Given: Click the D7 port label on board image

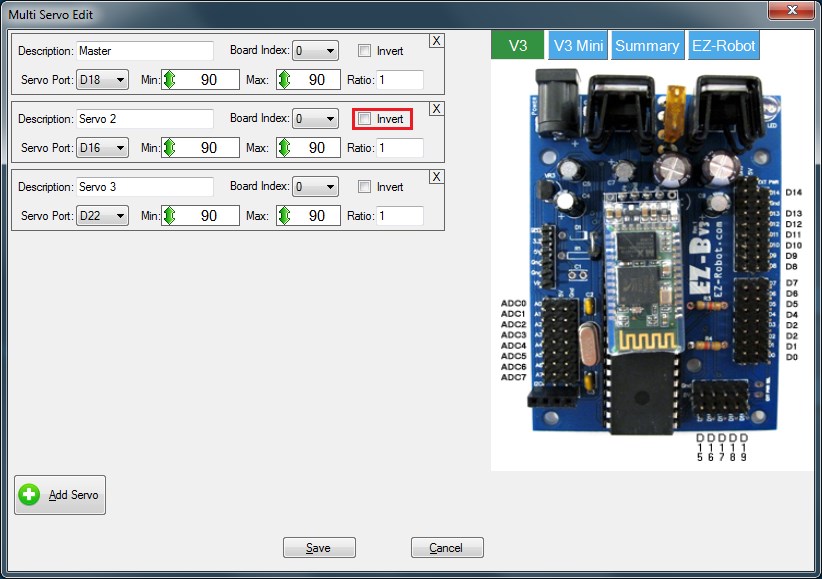Looking at the screenshot, I should pyautogui.click(x=792, y=283).
